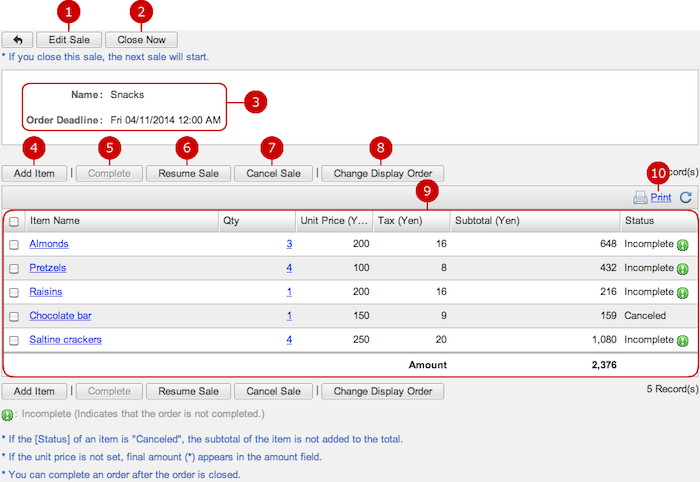The width and height of the screenshot is (700, 482).
Task: Click the green Incomplete icon for Pretzels
Action: (683, 269)
